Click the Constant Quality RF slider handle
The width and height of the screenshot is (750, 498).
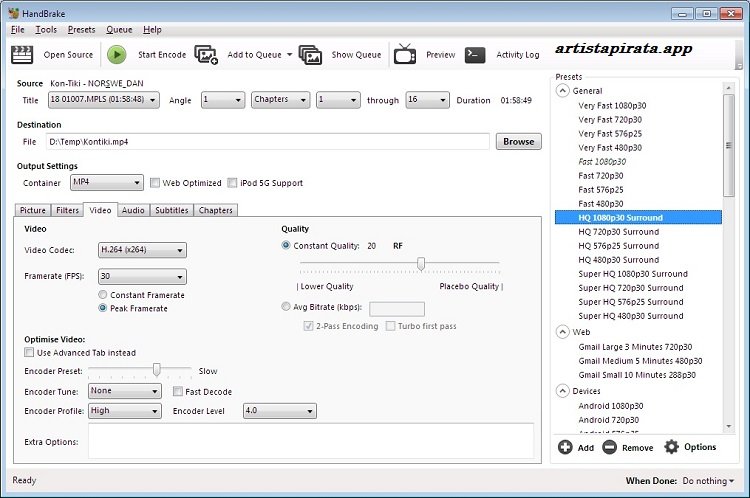(421, 264)
